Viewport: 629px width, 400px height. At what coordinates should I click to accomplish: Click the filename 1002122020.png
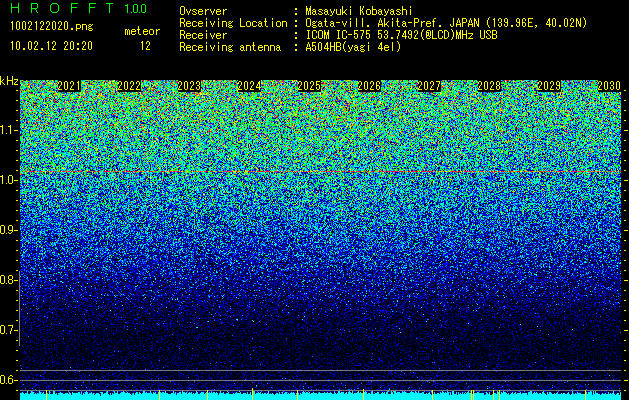coord(52,27)
